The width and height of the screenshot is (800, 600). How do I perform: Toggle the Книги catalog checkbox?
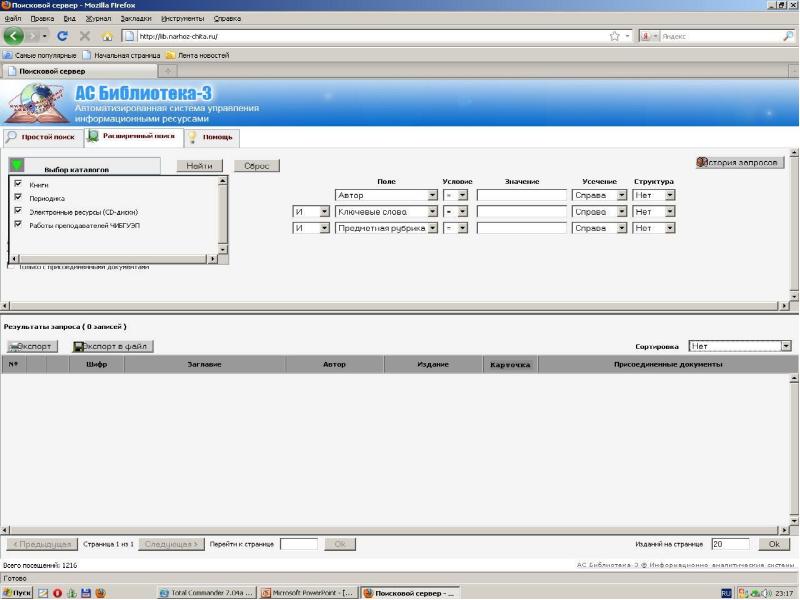tap(18, 184)
